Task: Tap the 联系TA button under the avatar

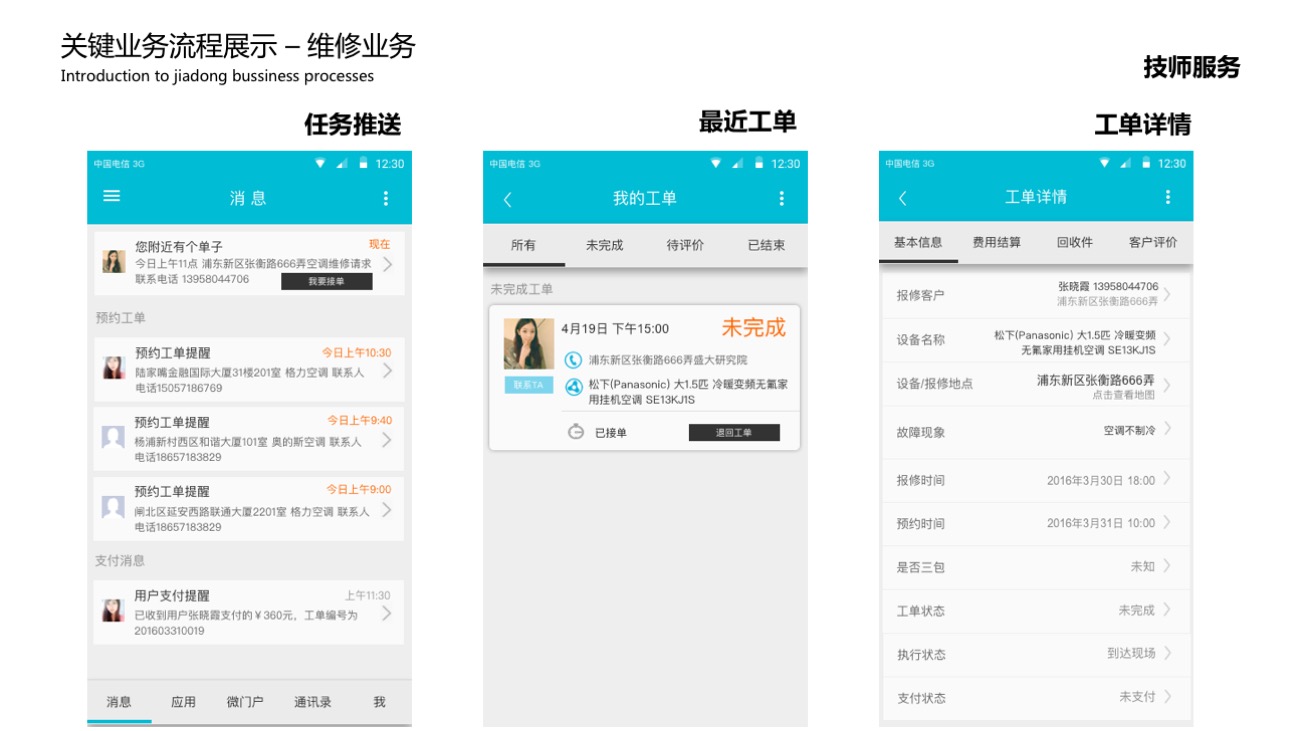Action: tap(529, 385)
